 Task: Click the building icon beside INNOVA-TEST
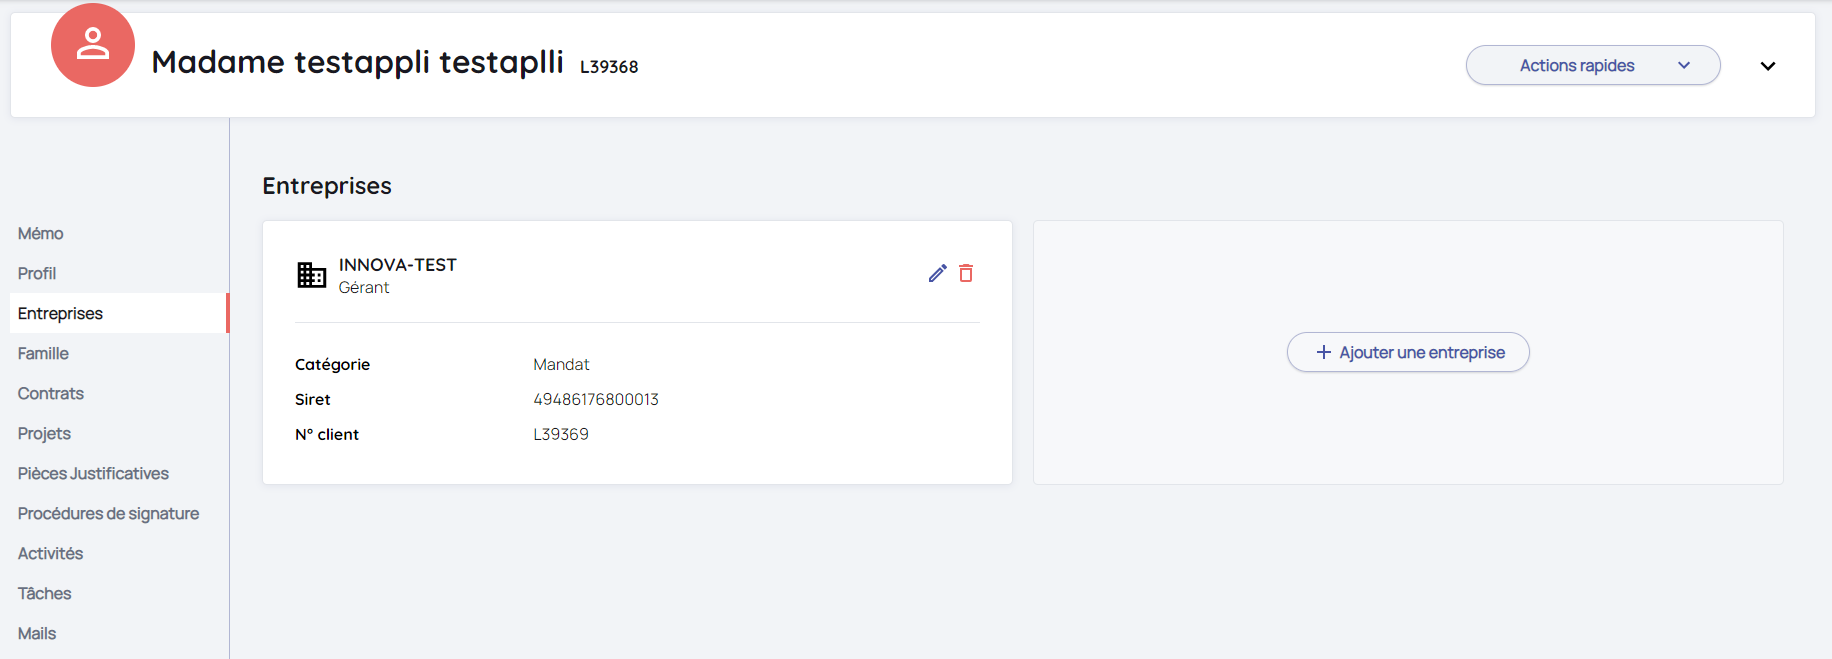(311, 275)
